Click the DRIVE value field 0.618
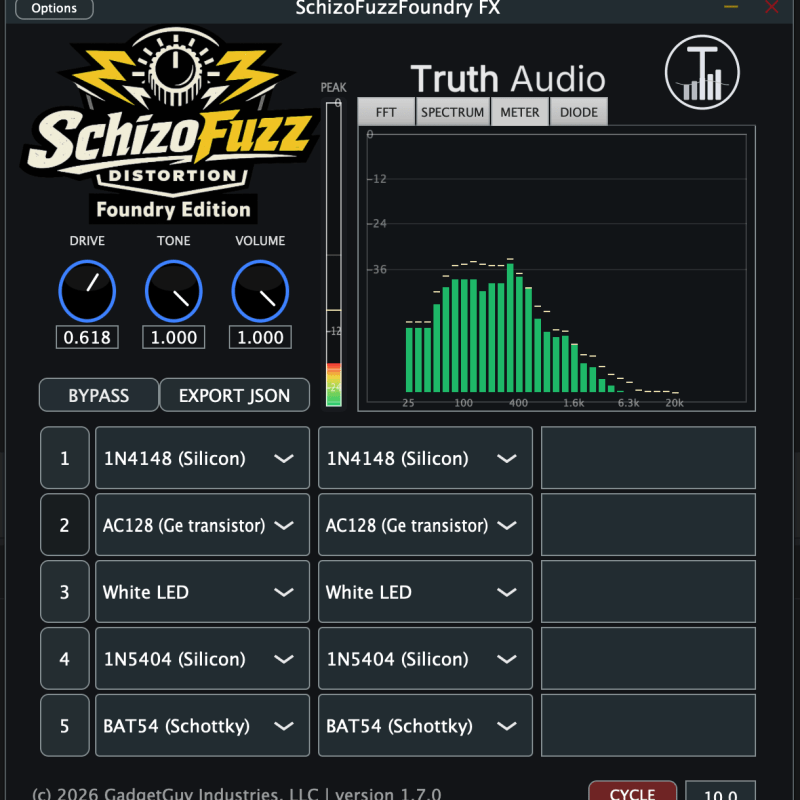The width and height of the screenshot is (800, 800). tap(87, 337)
